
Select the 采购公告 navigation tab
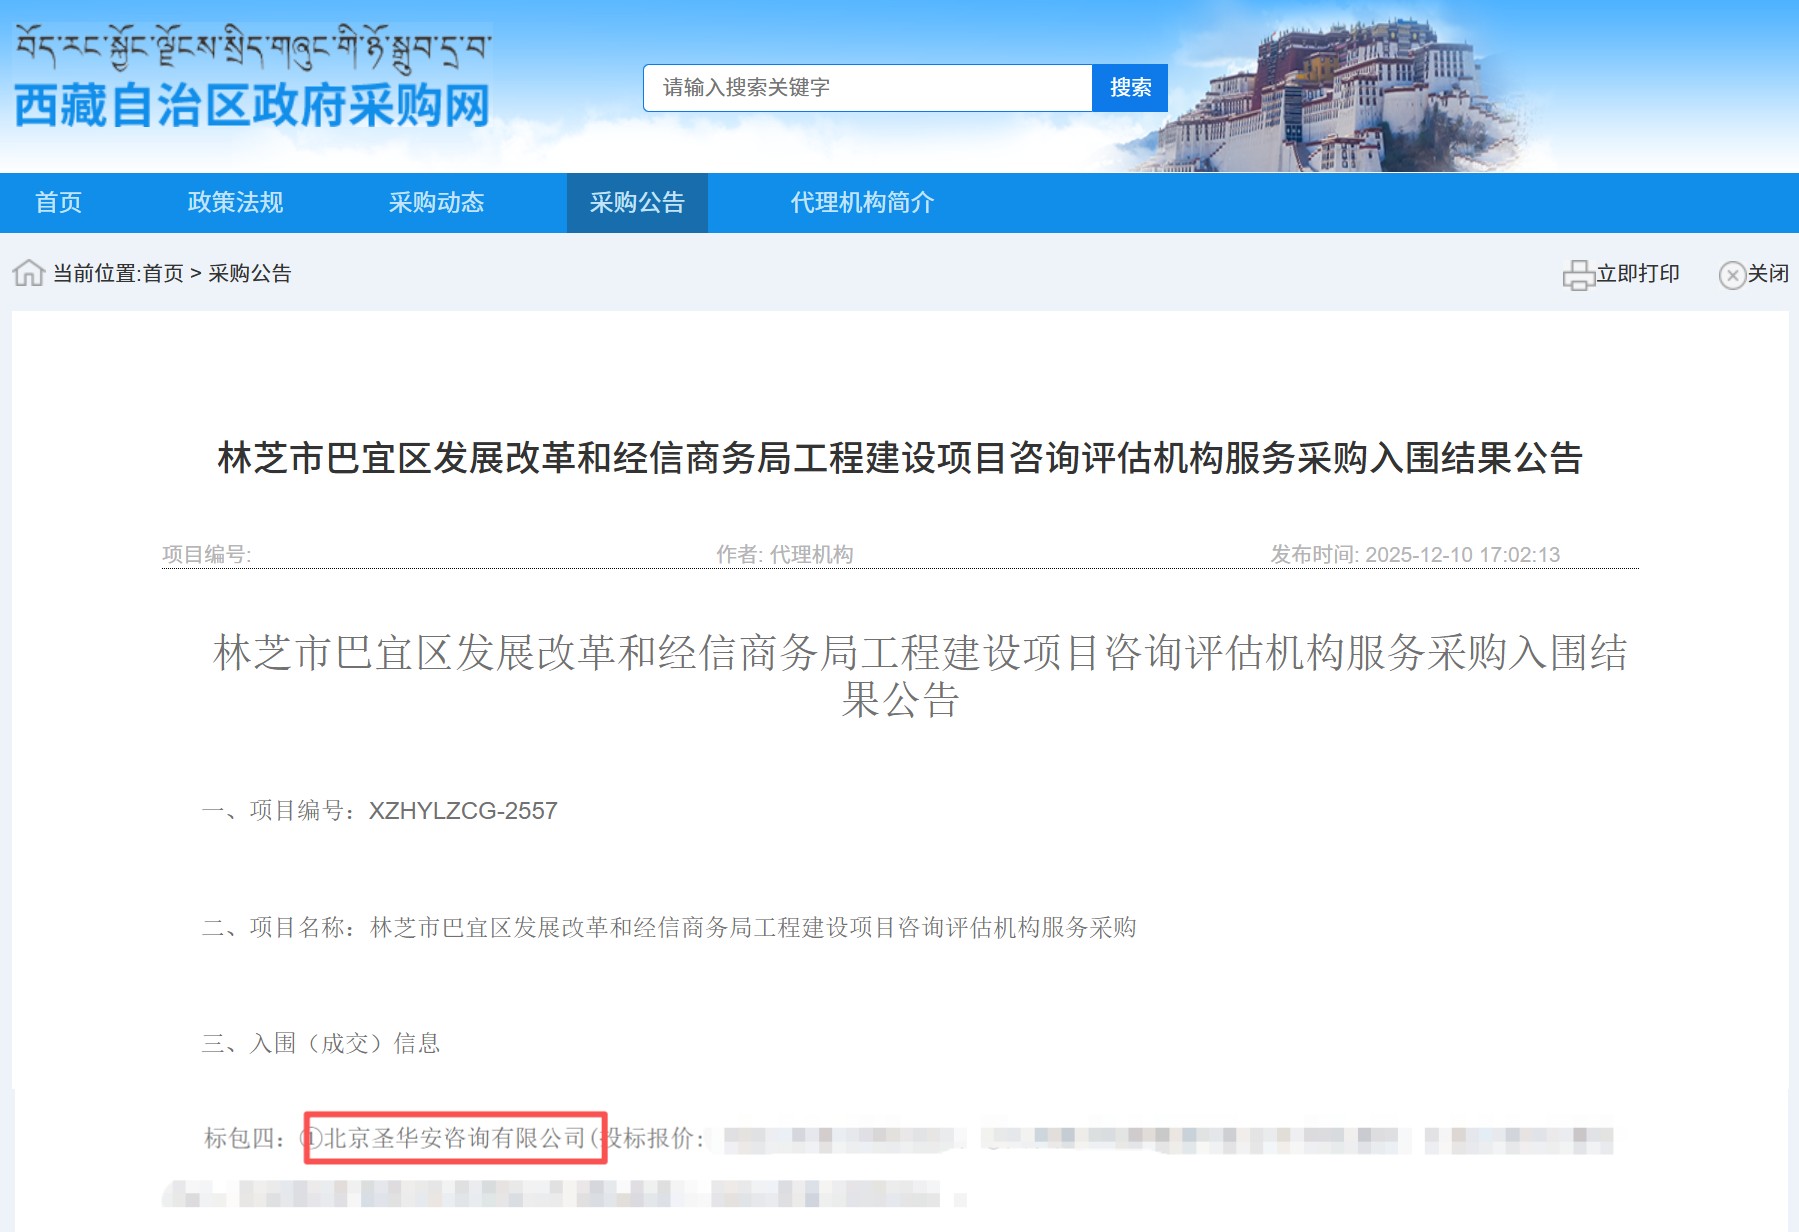637,203
